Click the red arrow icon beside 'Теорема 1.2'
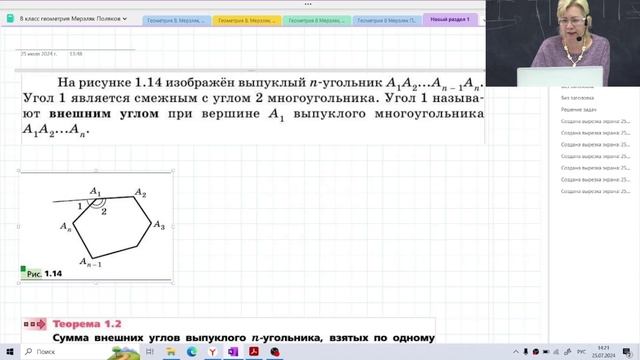The height and width of the screenshot is (360, 640). (35, 324)
